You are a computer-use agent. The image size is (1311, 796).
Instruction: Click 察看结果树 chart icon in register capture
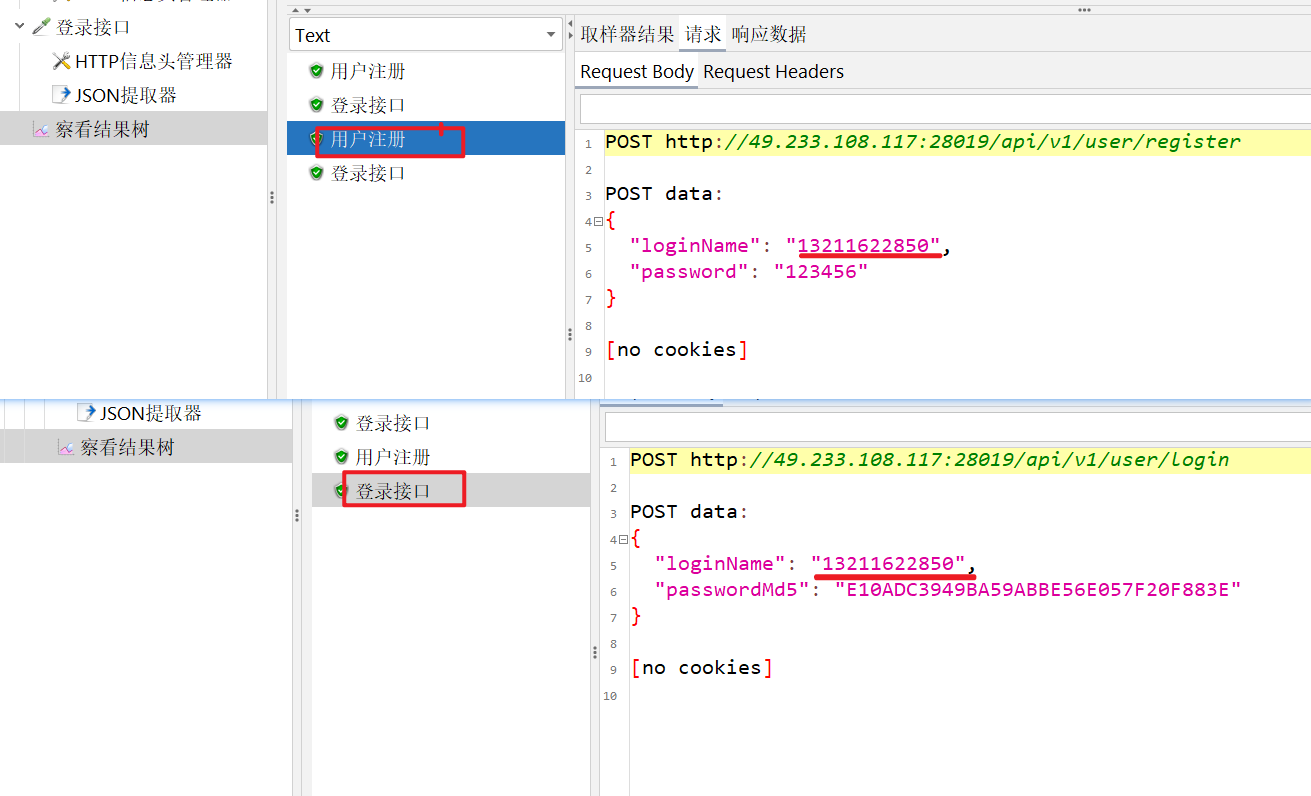(x=40, y=129)
